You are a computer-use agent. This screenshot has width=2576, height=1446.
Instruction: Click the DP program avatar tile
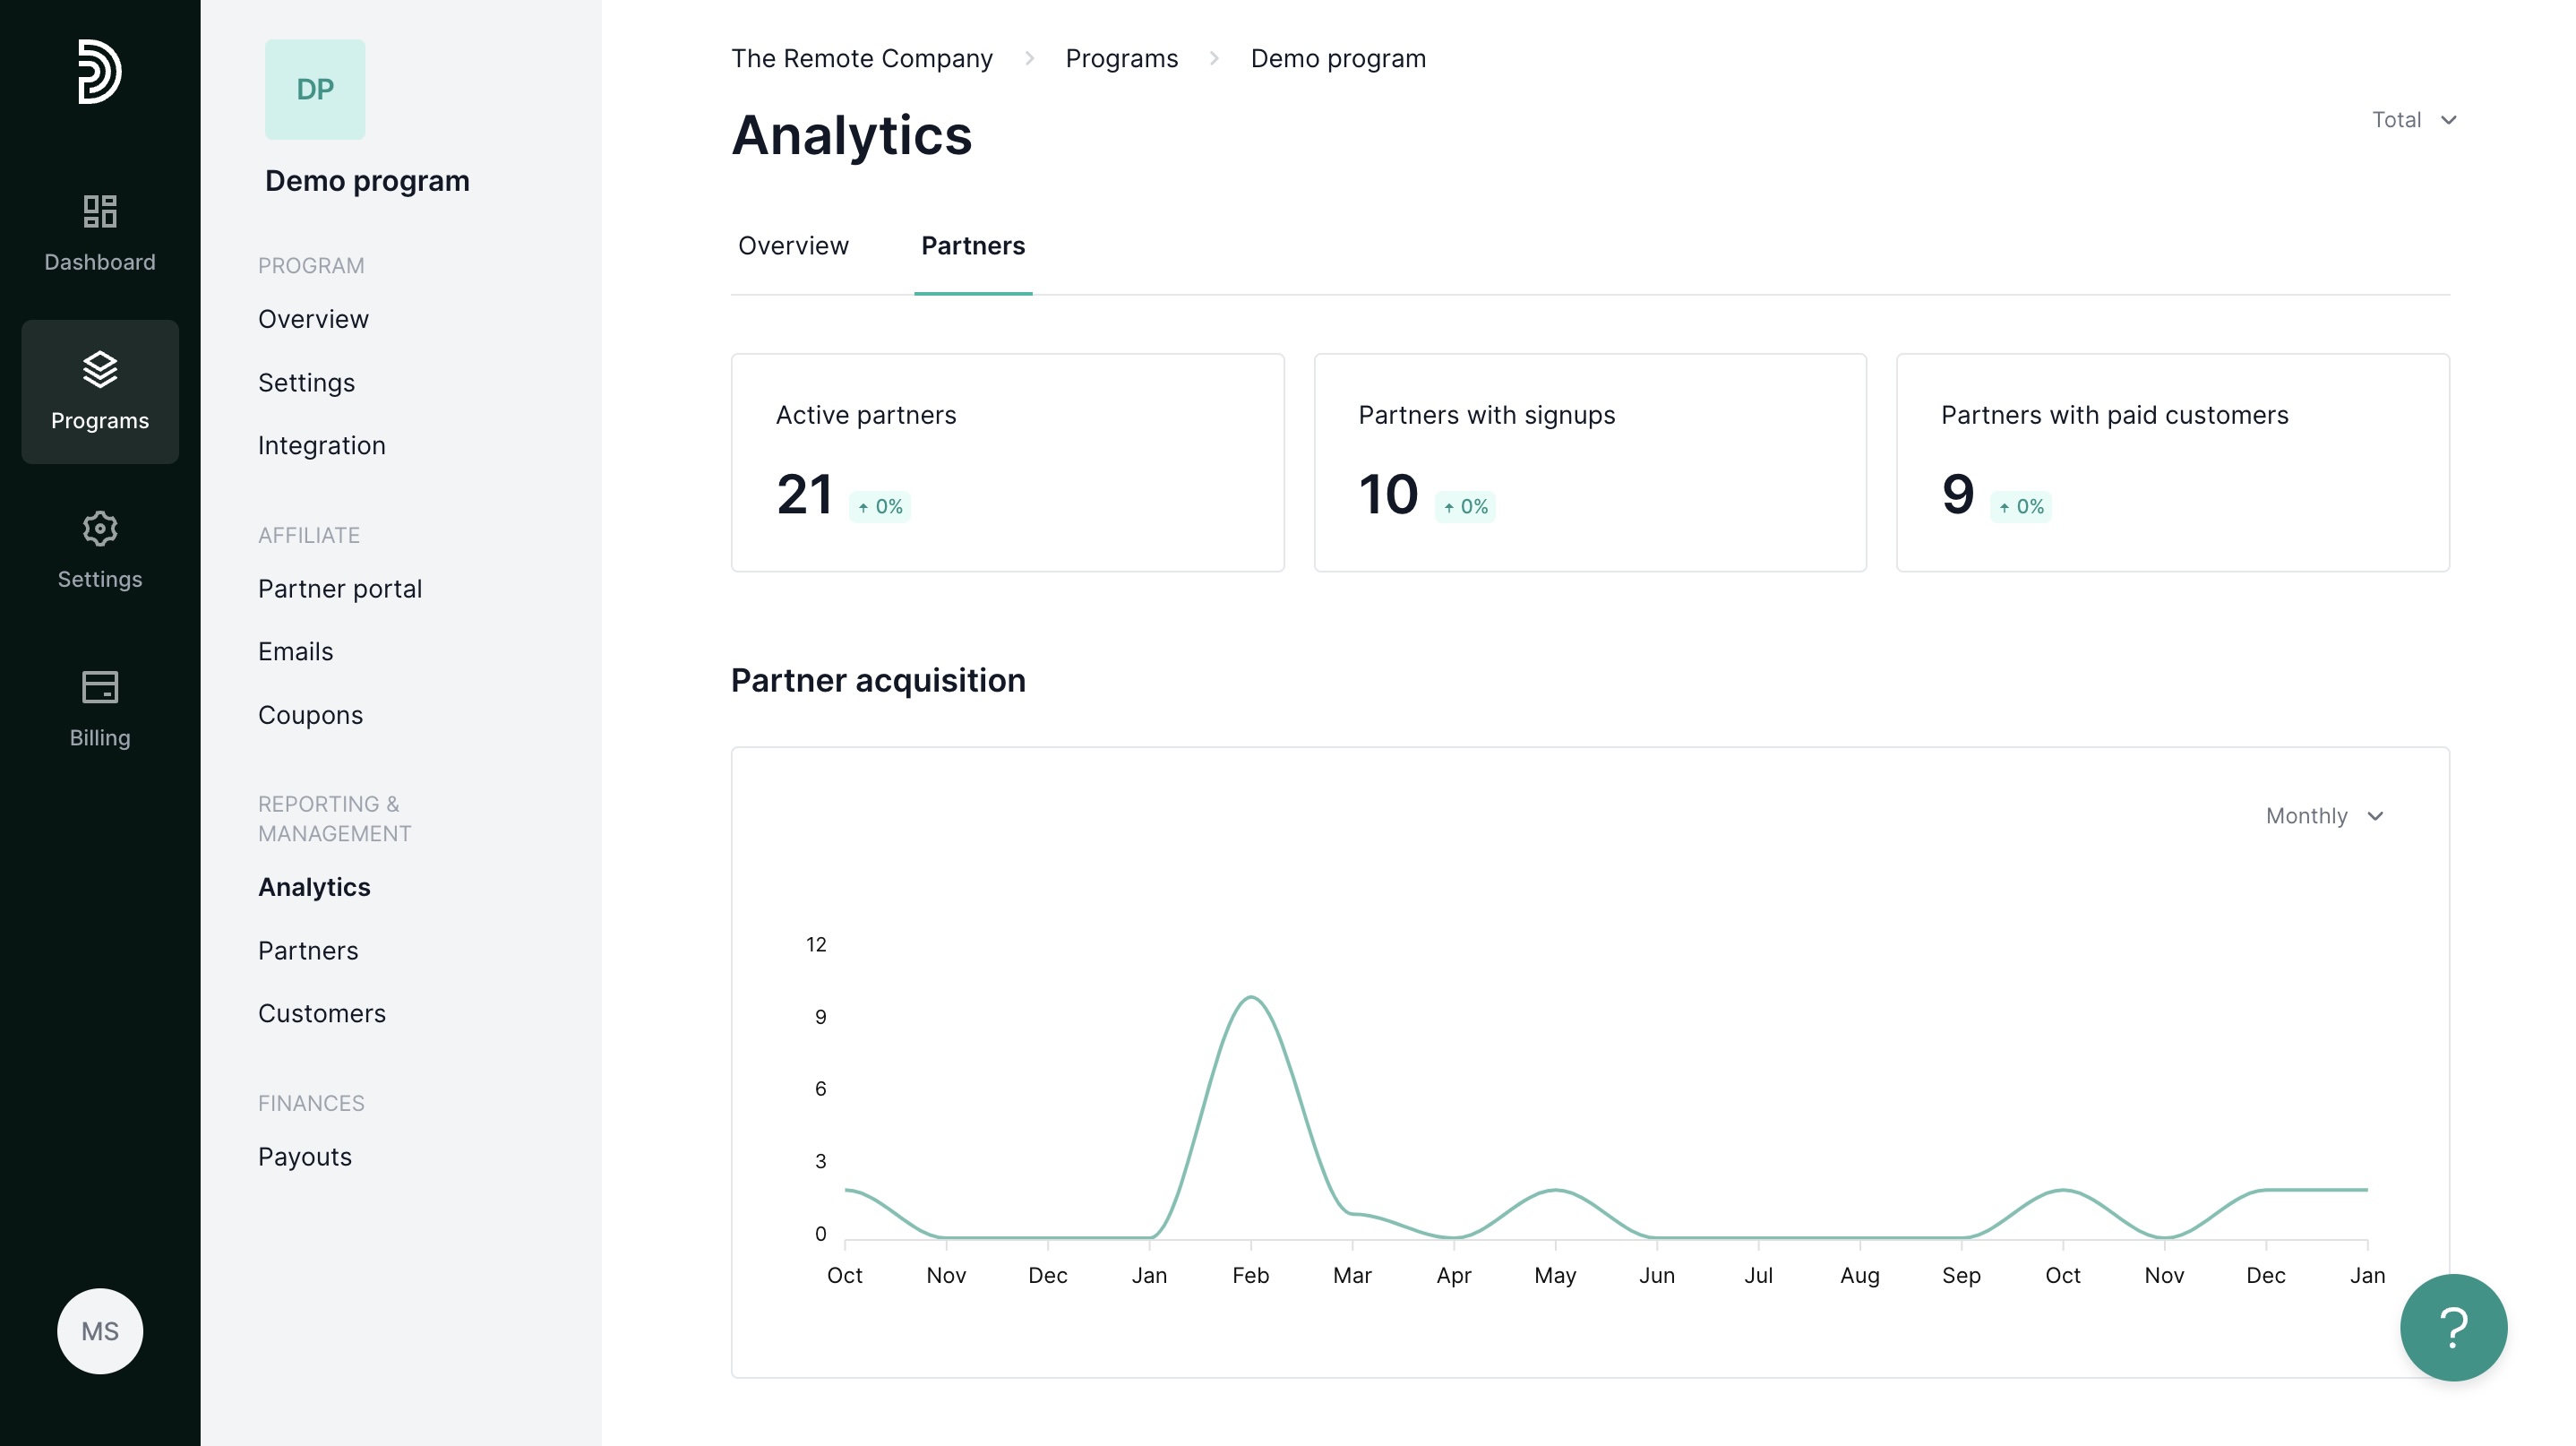[x=315, y=89]
